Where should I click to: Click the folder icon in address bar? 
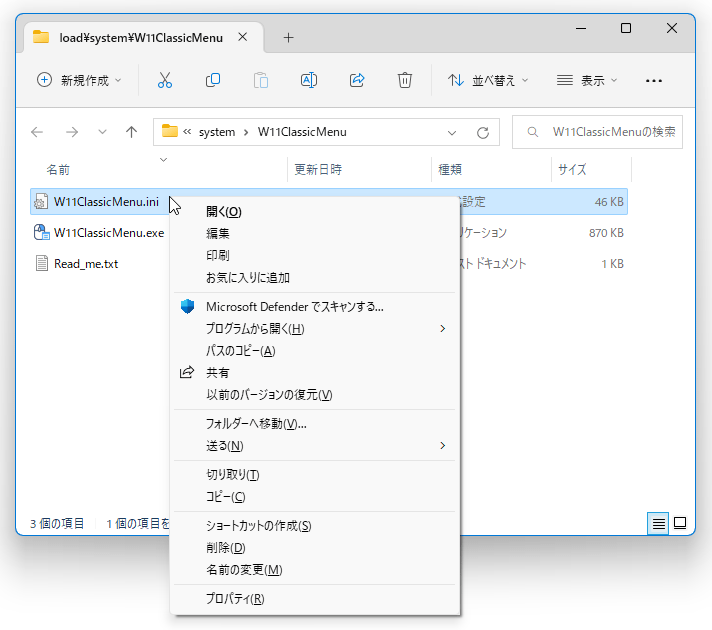tap(169, 131)
